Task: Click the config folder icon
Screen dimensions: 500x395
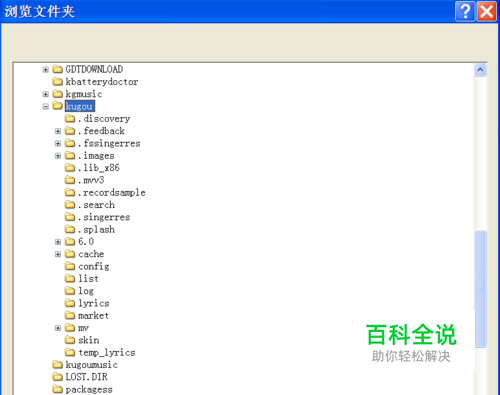Action: [x=70, y=266]
